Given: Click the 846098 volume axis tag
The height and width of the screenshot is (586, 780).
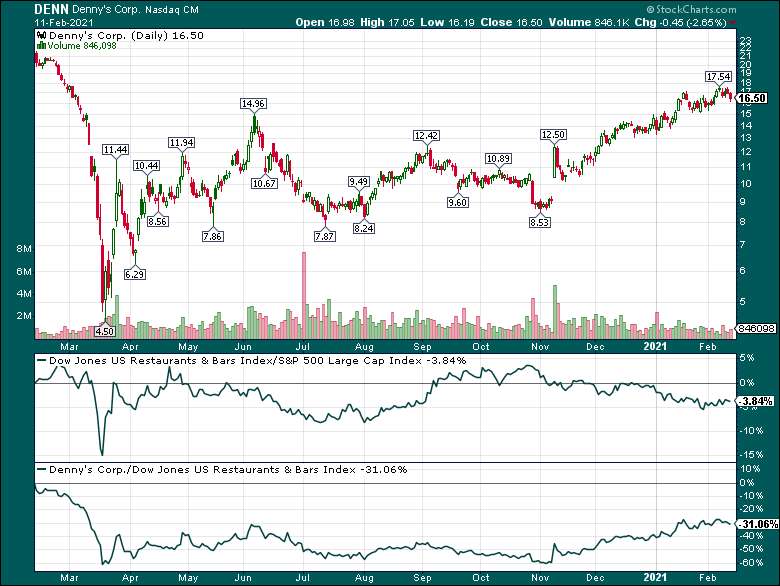Looking at the screenshot, I should click(x=756, y=328).
